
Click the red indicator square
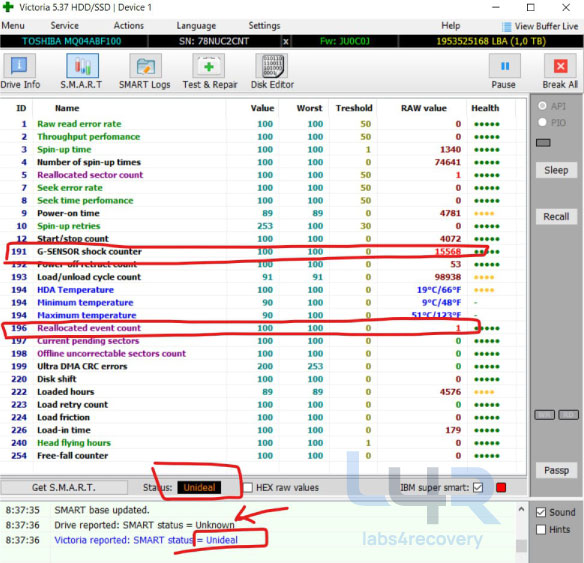[x=501, y=487]
